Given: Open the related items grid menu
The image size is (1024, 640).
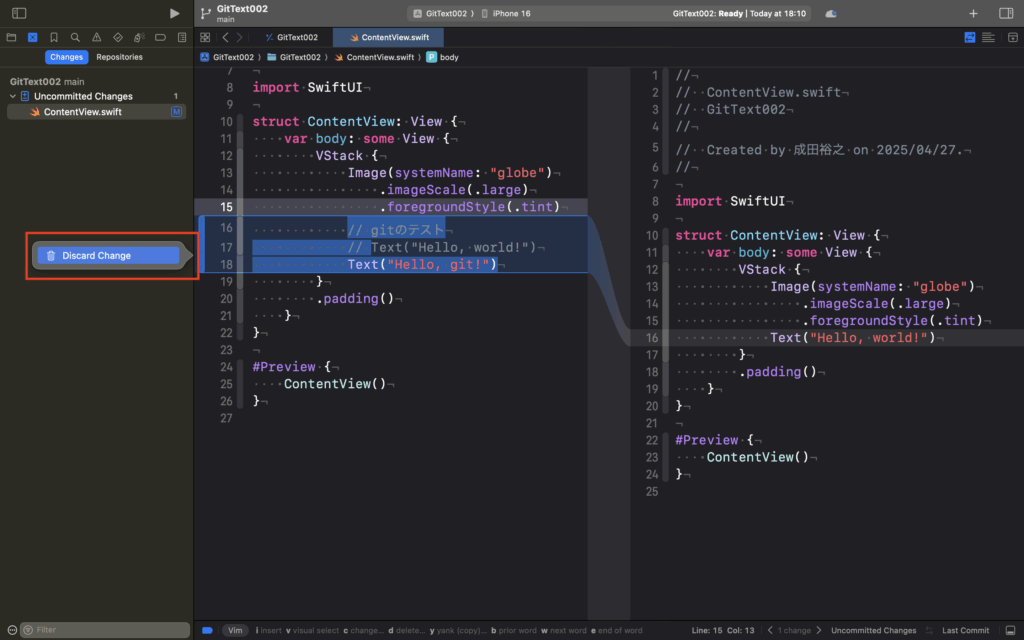Looking at the screenshot, I should click(205, 37).
